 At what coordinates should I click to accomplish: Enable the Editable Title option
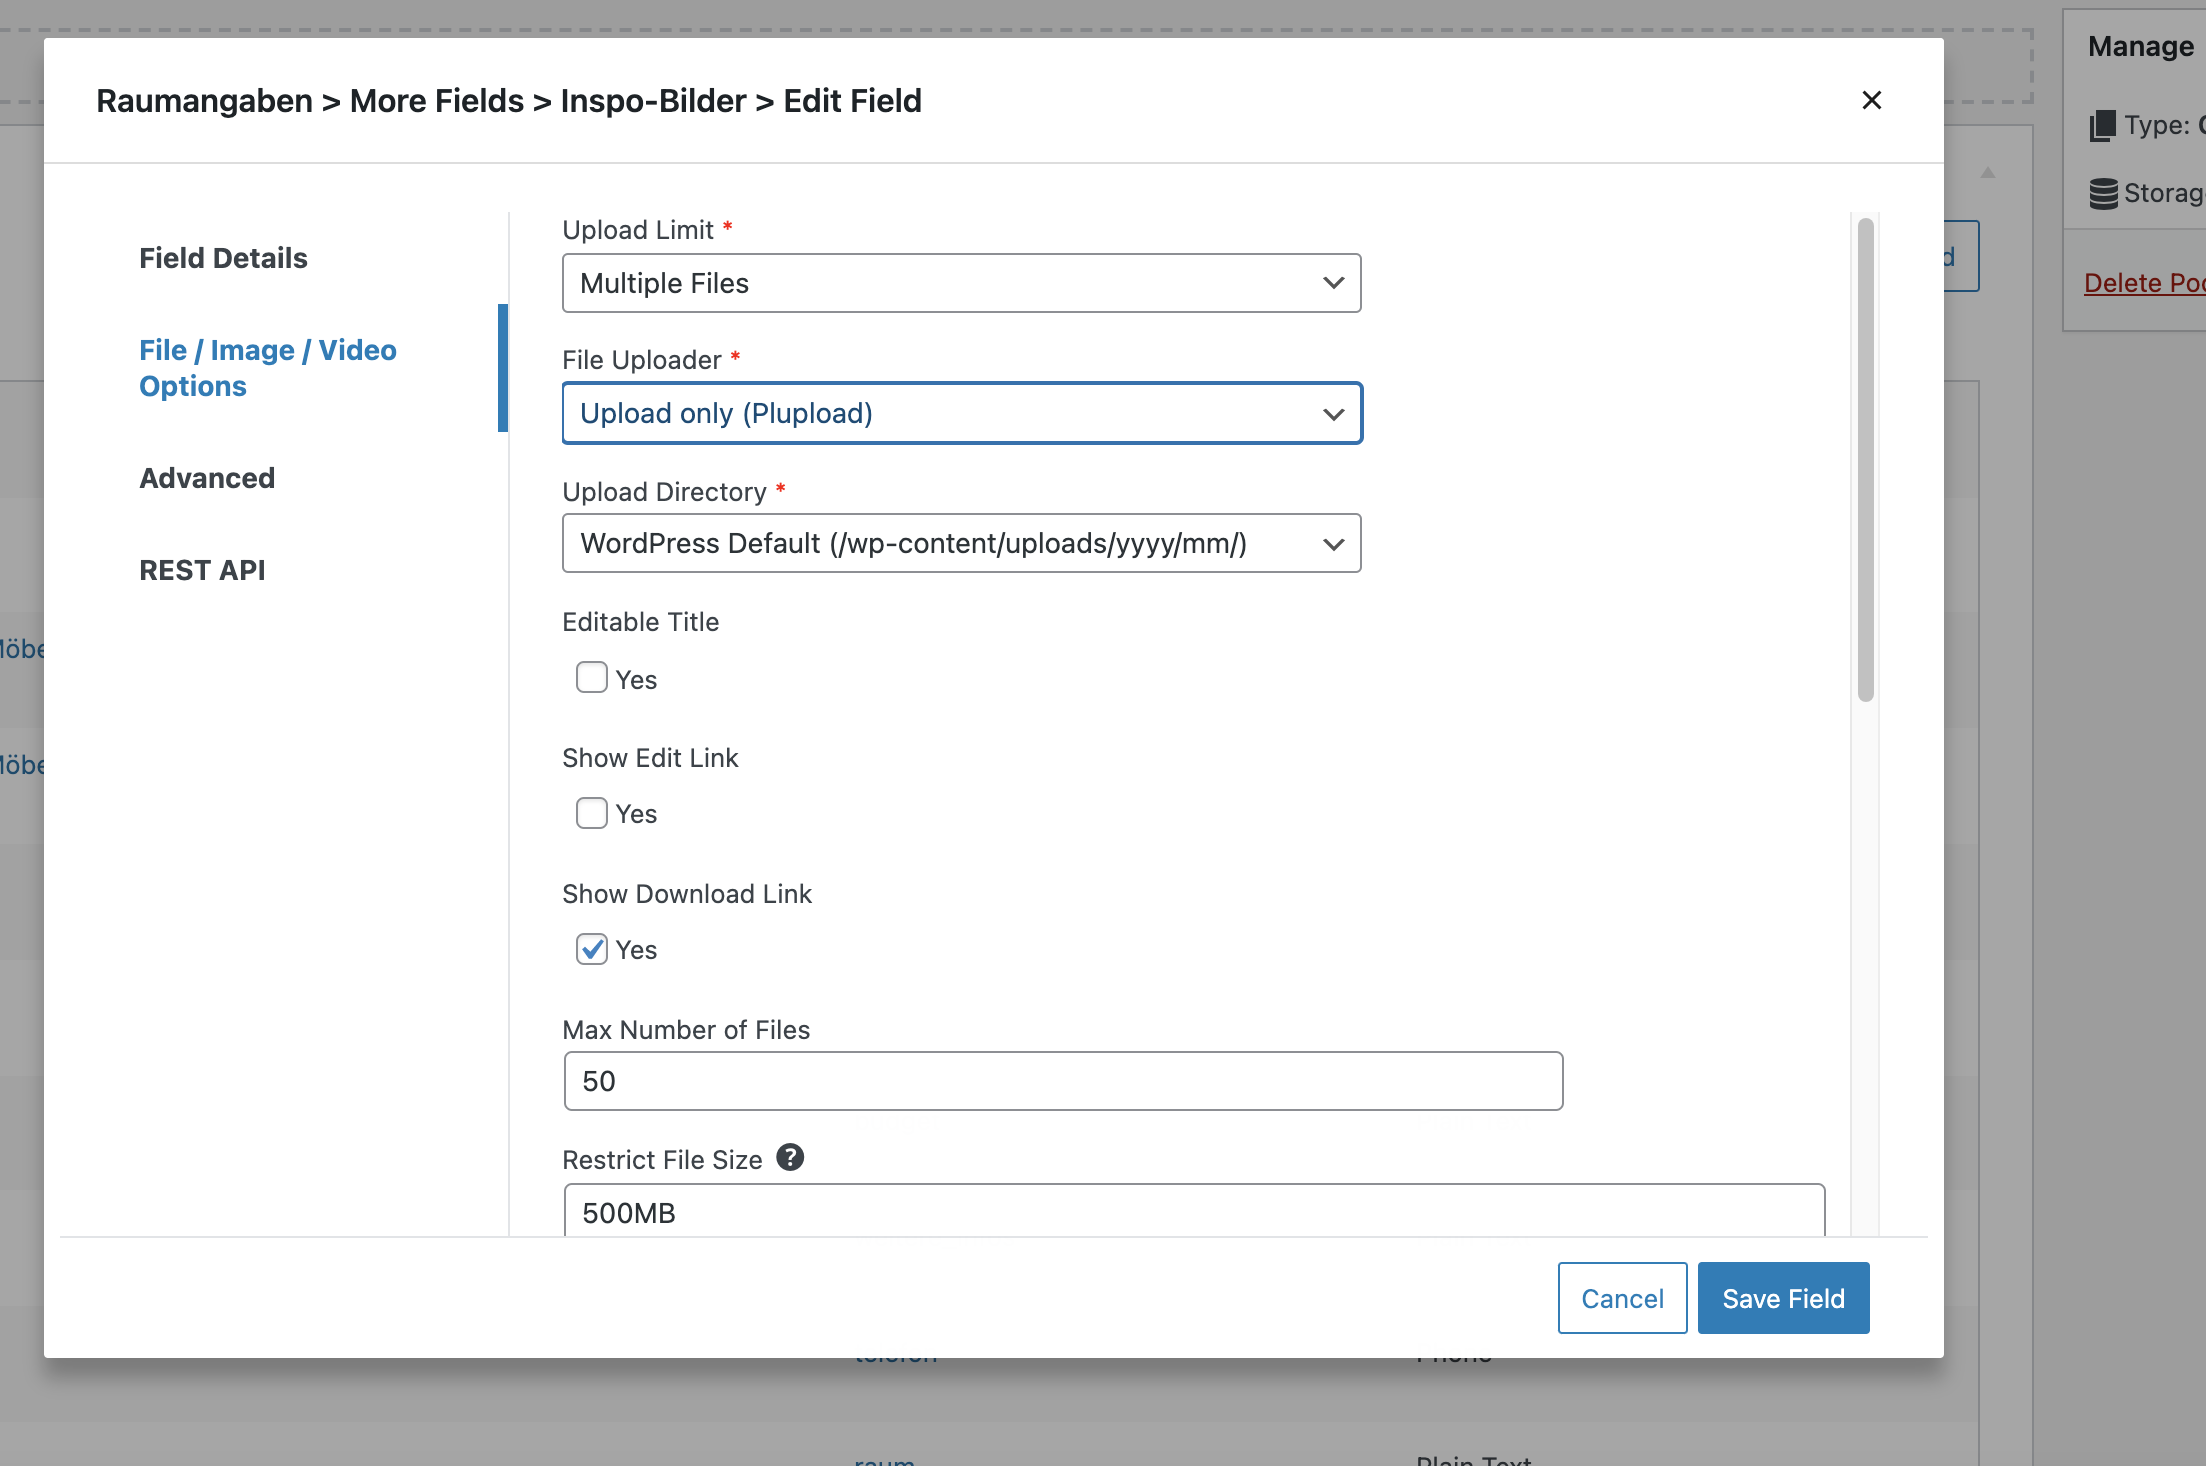pyautogui.click(x=591, y=677)
